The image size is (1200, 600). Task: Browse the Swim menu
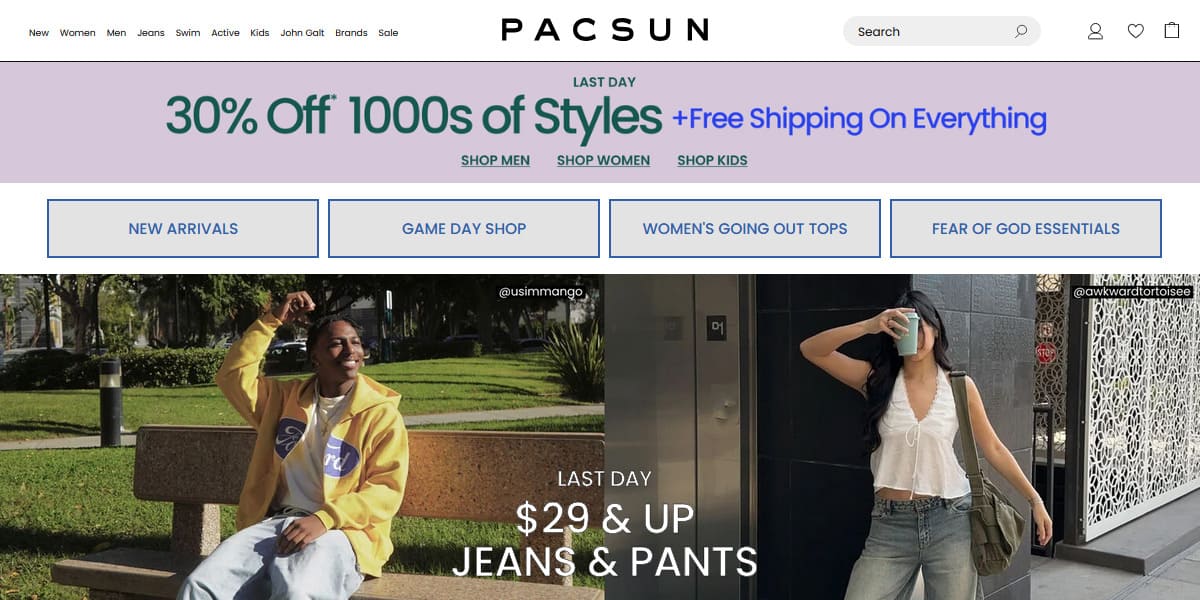pyautogui.click(x=188, y=33)
